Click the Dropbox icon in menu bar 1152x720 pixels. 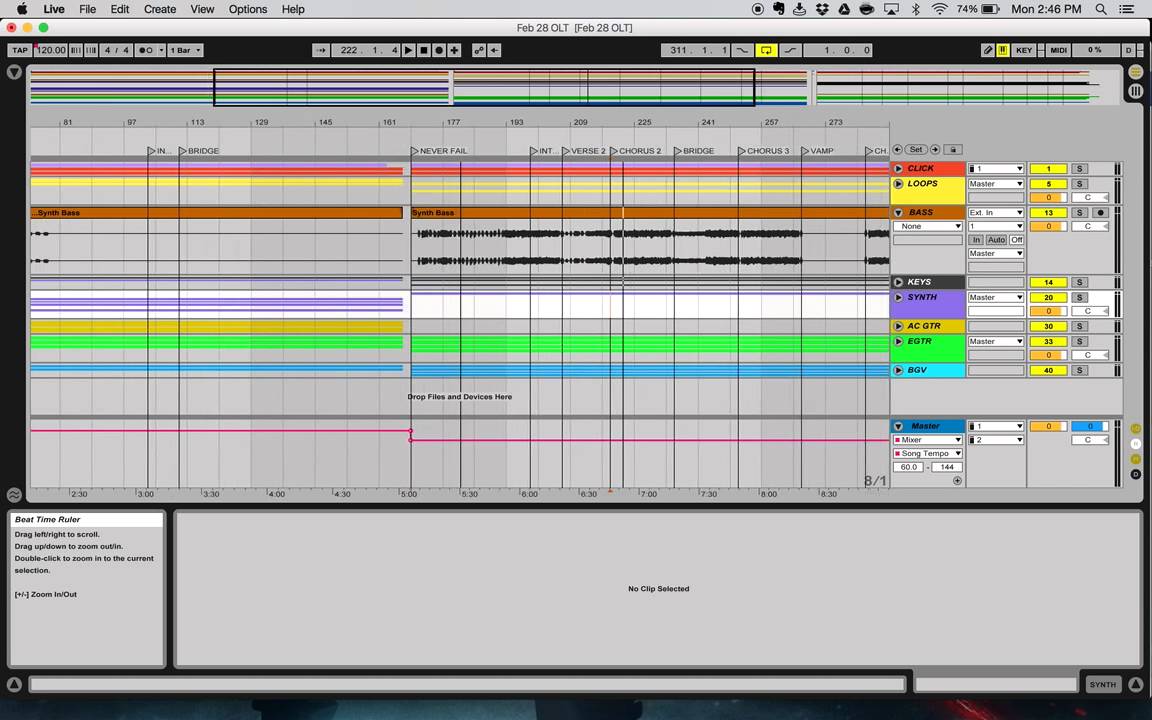tap(822, 9)
